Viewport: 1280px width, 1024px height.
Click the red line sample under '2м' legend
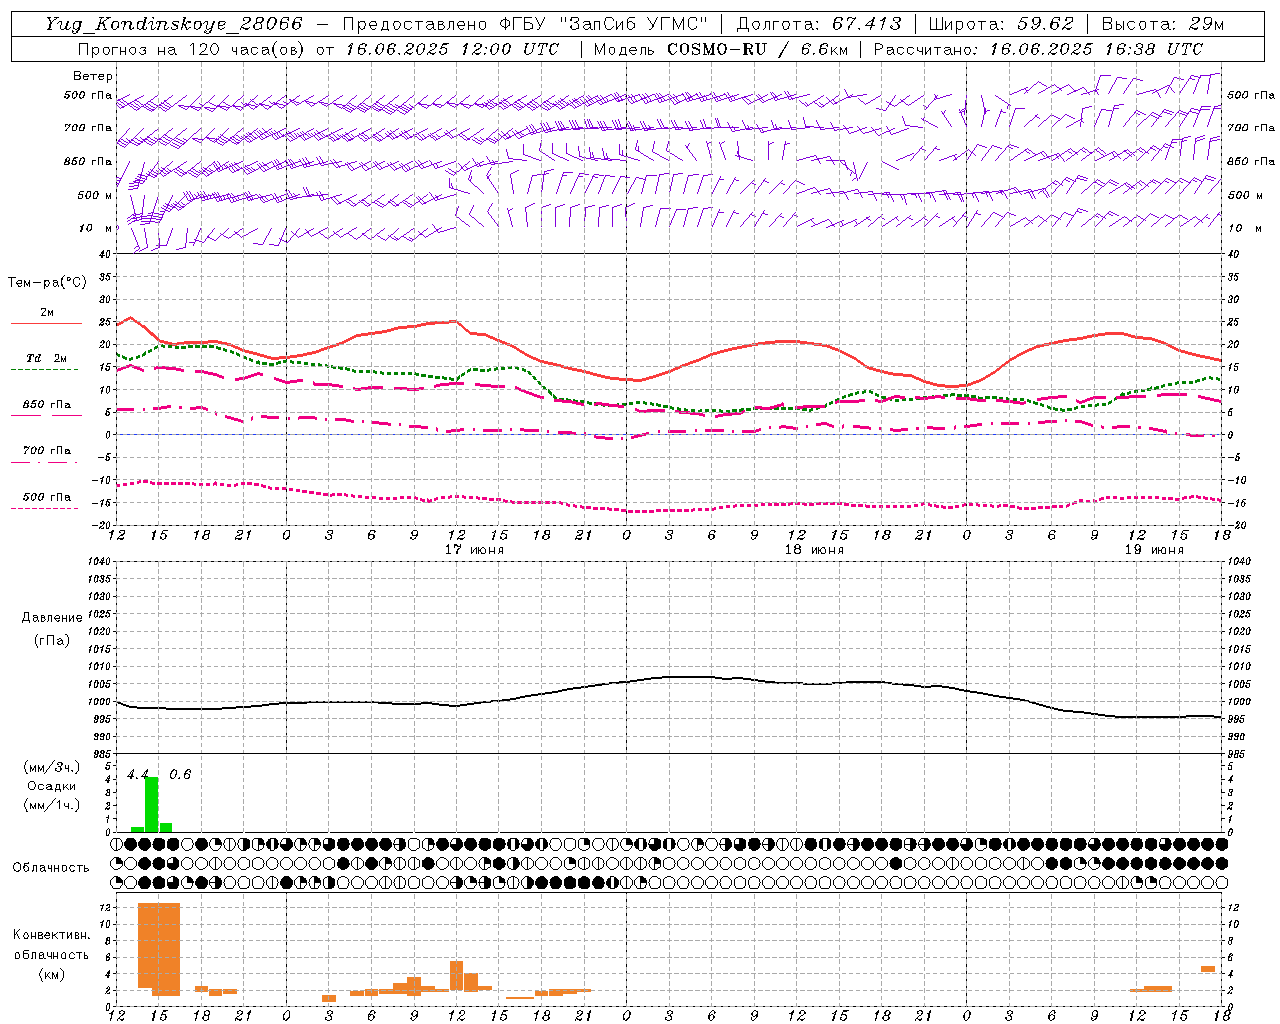46,324
